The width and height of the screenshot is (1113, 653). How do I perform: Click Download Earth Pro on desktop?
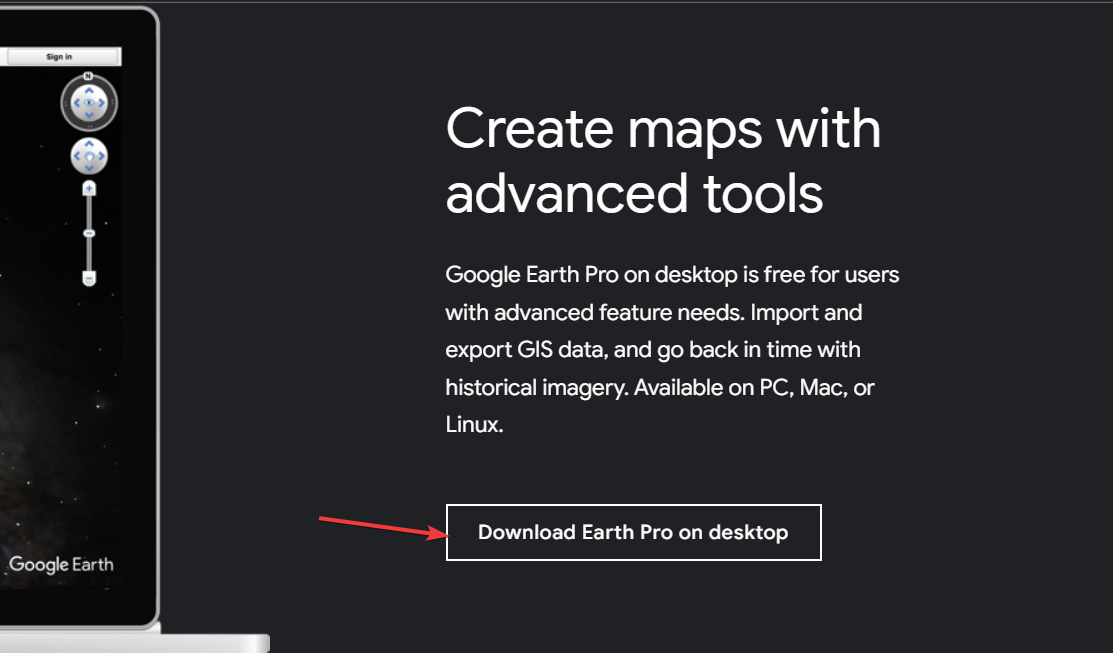[632, 532]
